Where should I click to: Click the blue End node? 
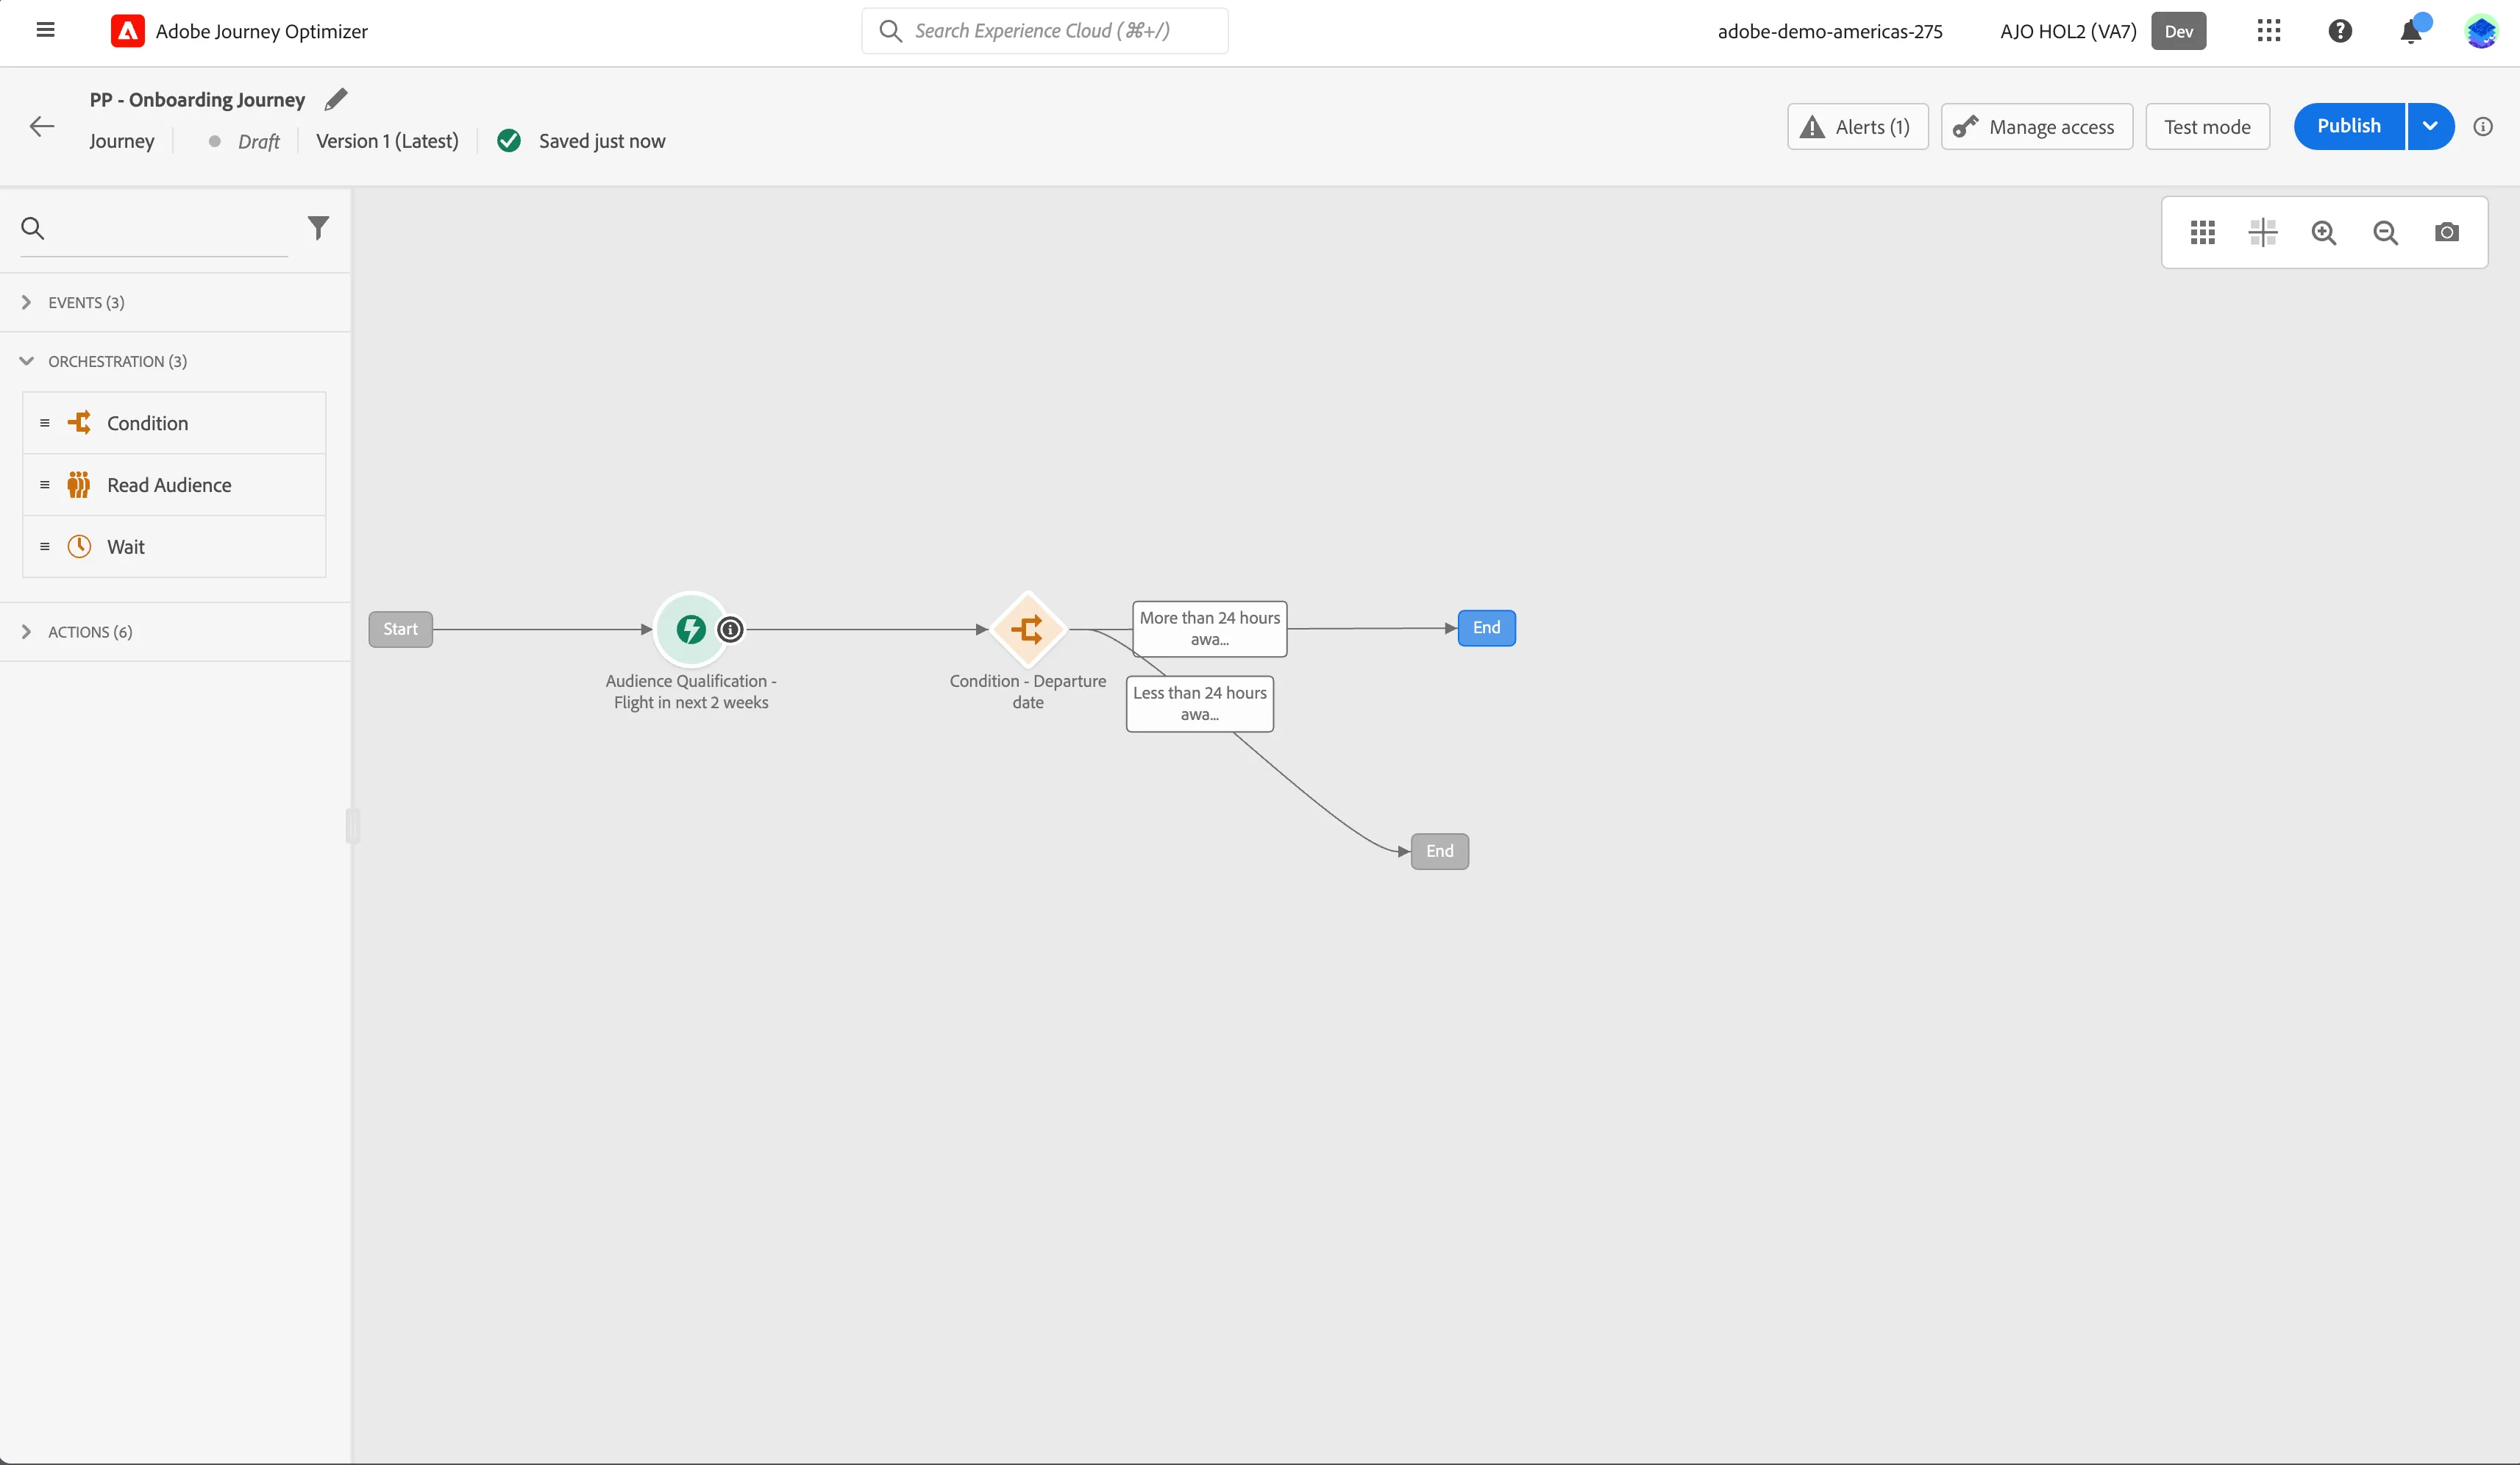tap(1486, 628)
